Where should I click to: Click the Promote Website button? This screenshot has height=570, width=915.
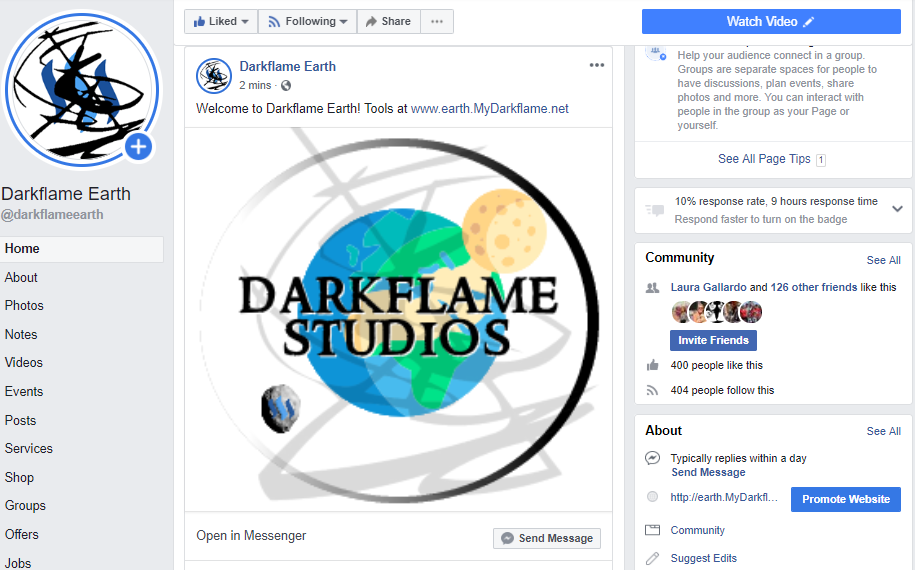pos(846,499)
